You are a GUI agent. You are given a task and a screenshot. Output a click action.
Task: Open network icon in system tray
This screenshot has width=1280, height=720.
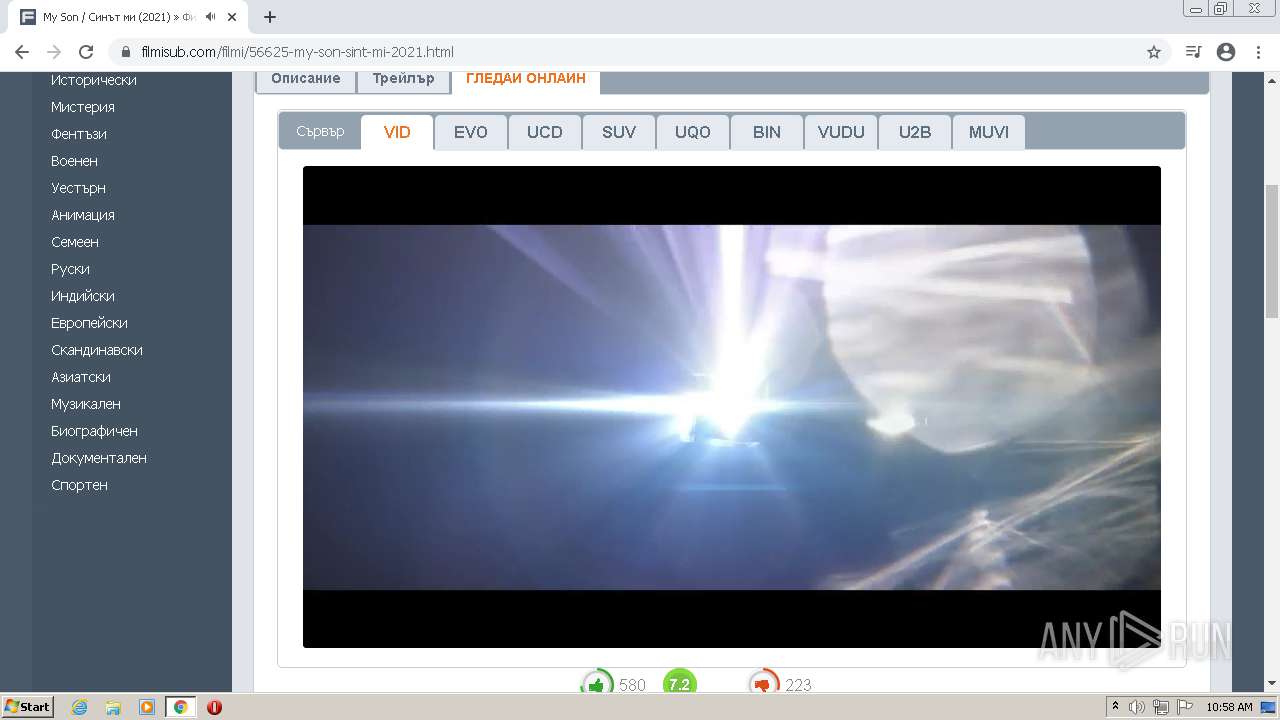pyautogui.click(x=1161, y=707)
